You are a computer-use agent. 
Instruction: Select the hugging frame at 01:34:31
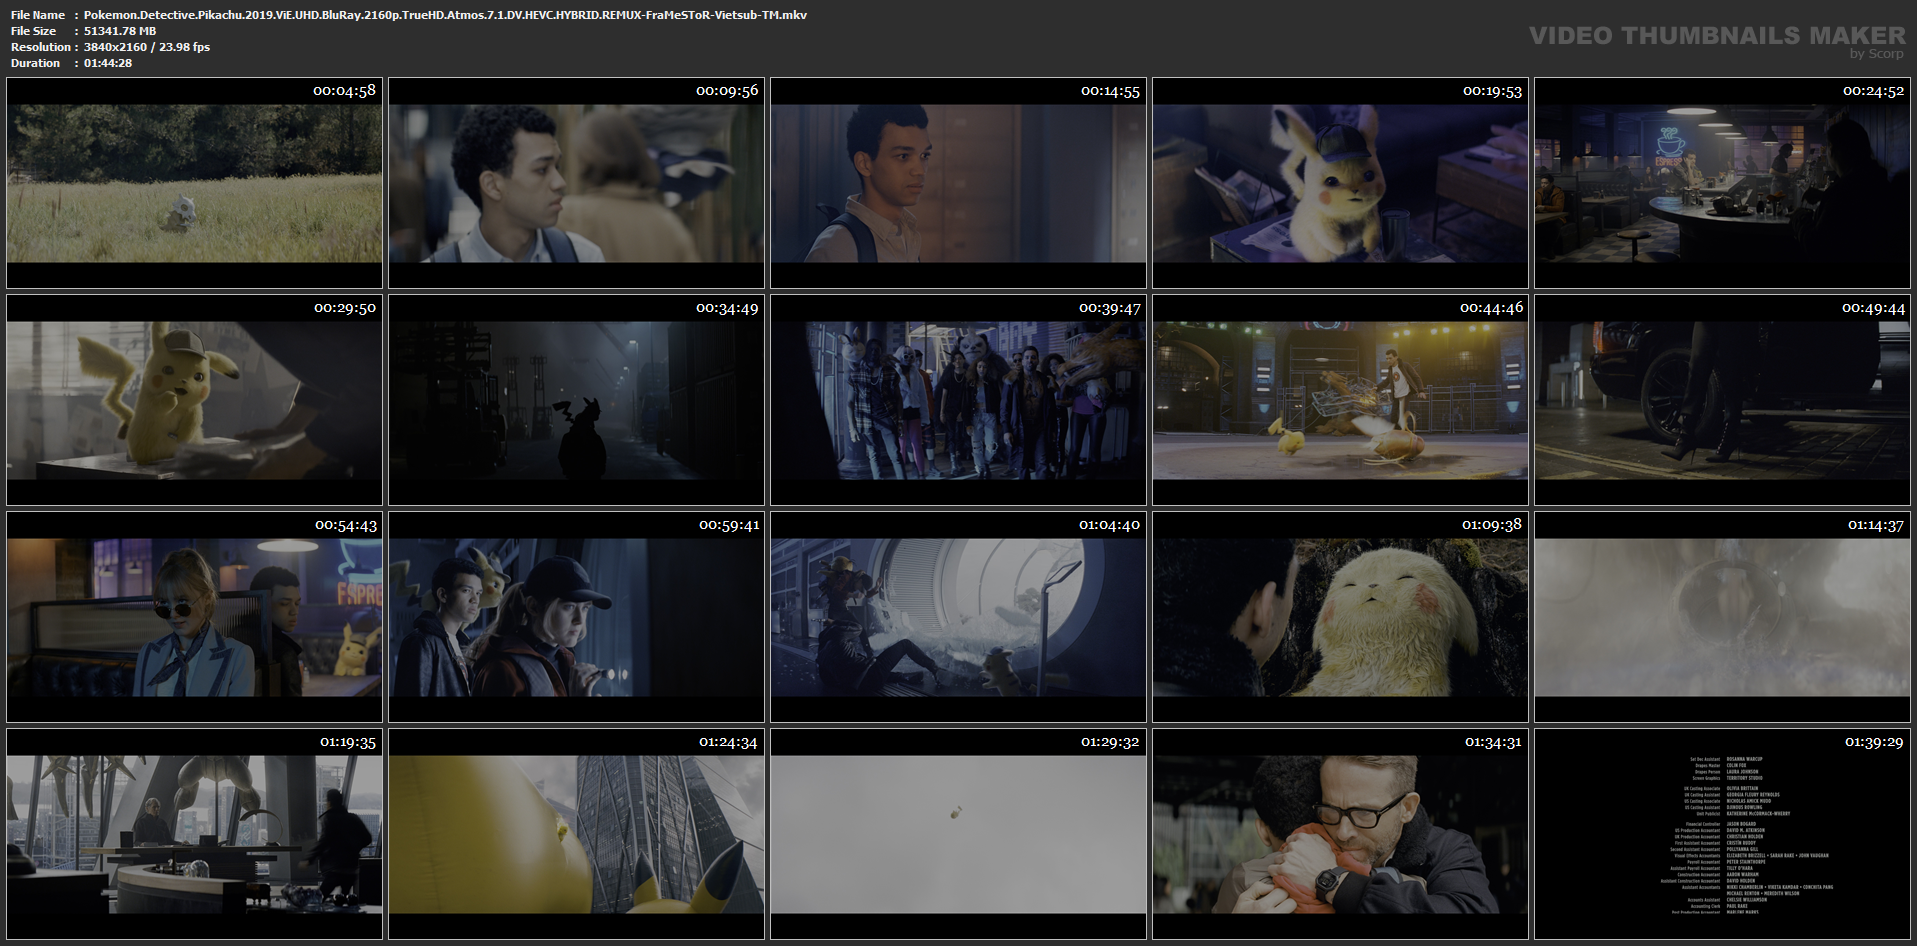[x=1340, y=834]
